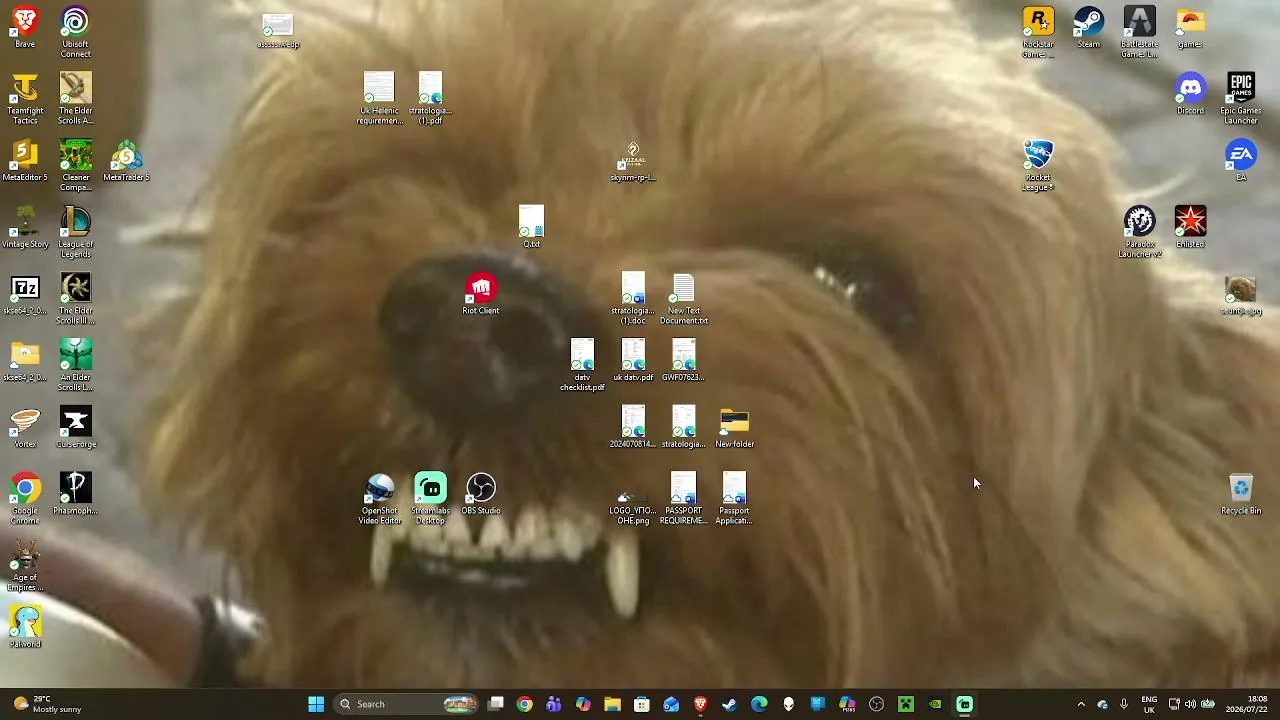
Task: Select the Cleaner Compa... desktop icon
Action: click(76, 166)
